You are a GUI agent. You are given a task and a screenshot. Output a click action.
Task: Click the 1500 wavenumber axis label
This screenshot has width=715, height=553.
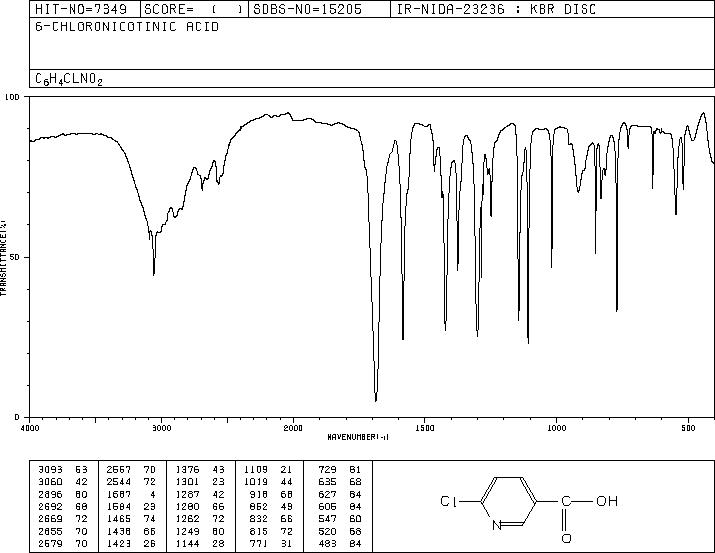click(x=425, y=428)
